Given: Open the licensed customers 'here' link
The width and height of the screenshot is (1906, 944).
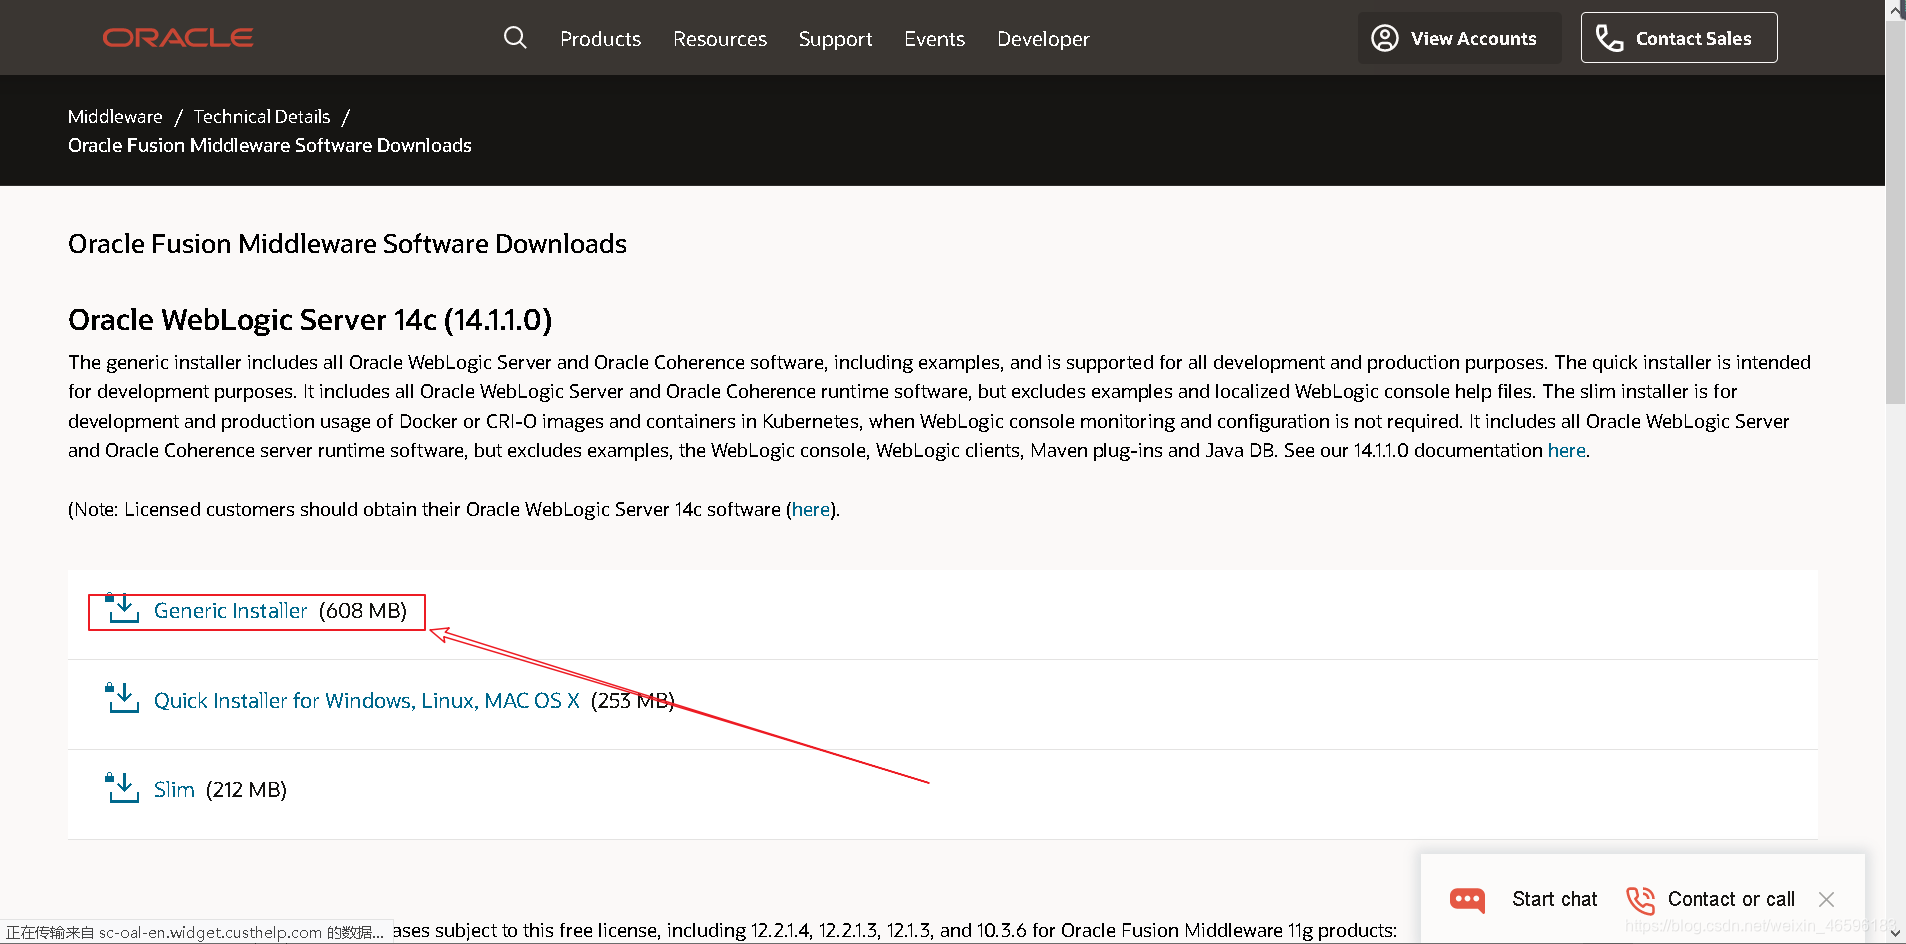Looking at the screenshot, I should pos(811,510).
